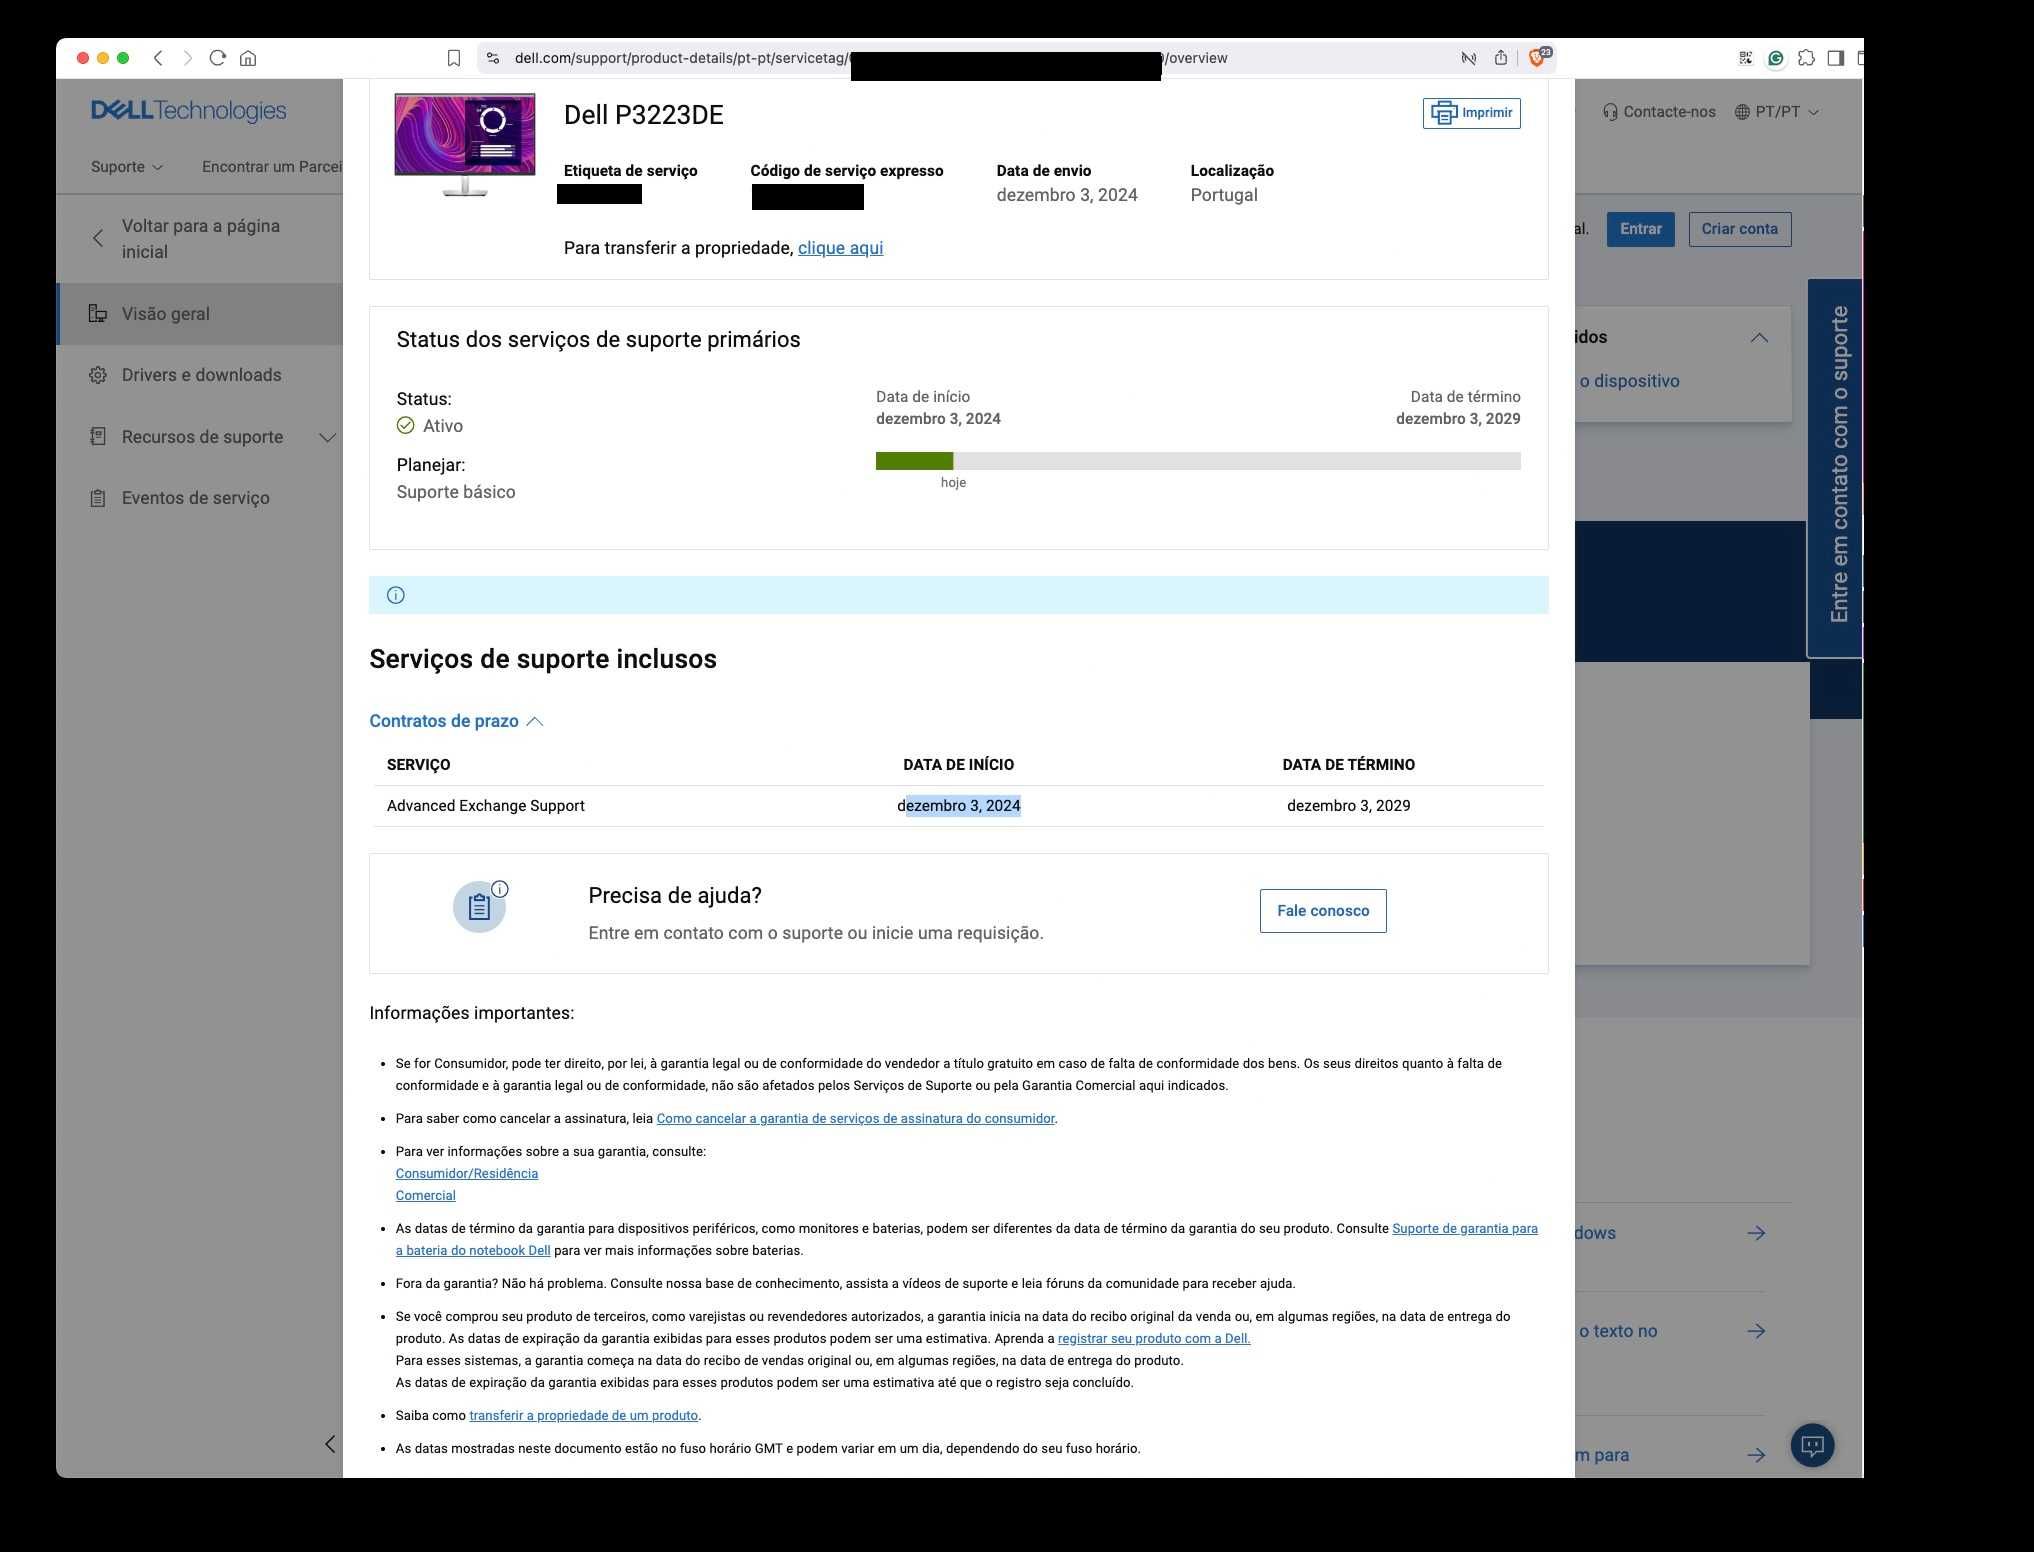Open 'Suporte de garantia para' battery link
The width and height of the screenshot is (2034, 1552).
tap(1465, 1229)
